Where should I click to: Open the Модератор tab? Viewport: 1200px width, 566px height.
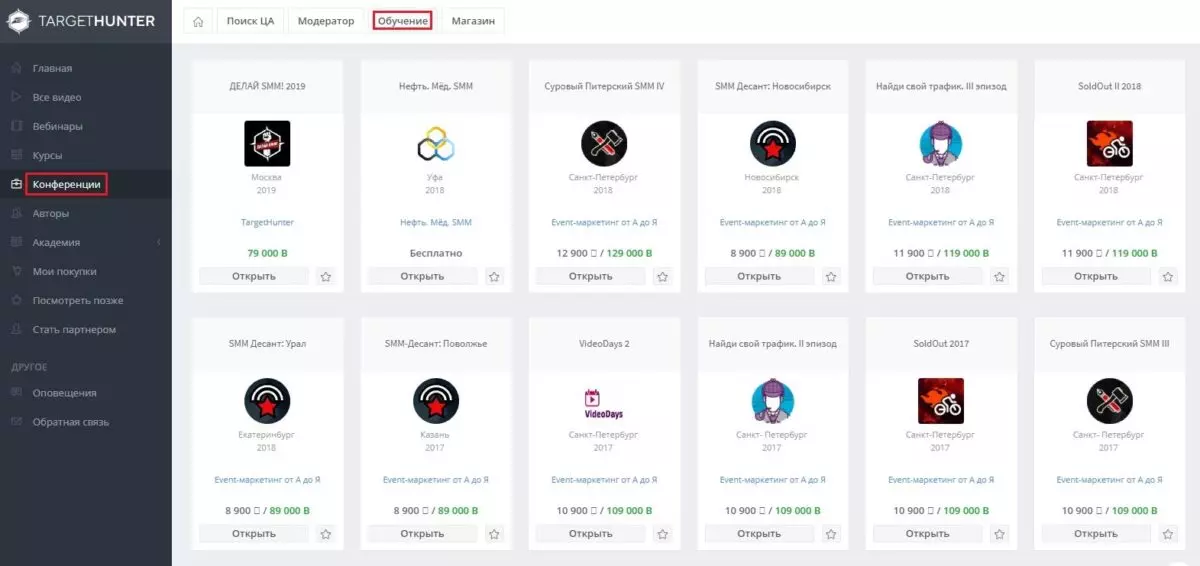tap(326, 21)
